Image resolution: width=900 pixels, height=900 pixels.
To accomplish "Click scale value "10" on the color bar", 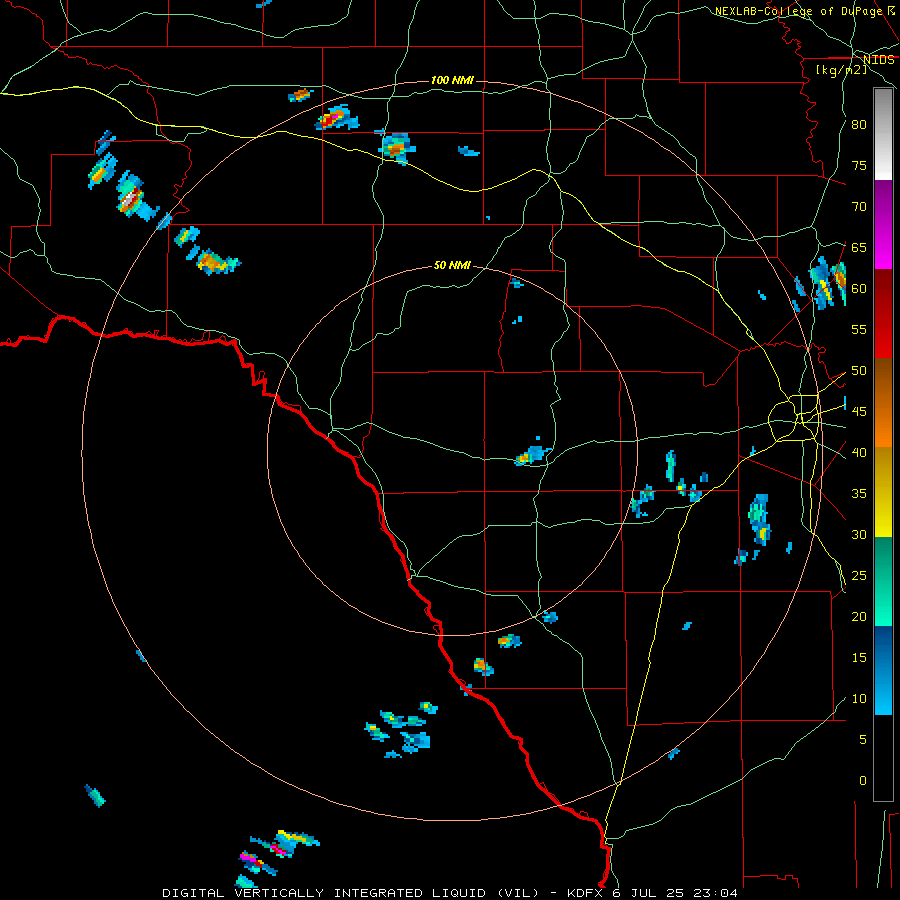I will pos(859,699).
